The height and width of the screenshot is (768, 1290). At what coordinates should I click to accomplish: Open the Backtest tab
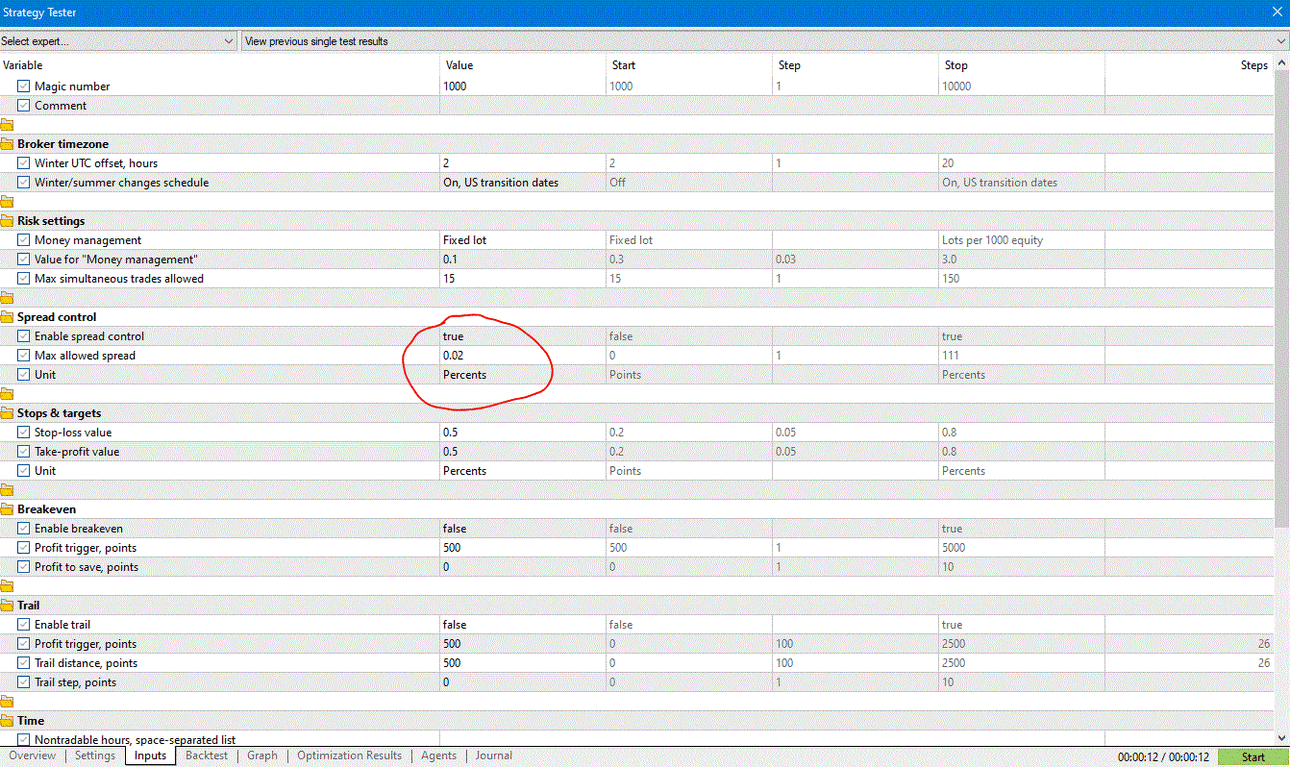[x=206, y=756]
